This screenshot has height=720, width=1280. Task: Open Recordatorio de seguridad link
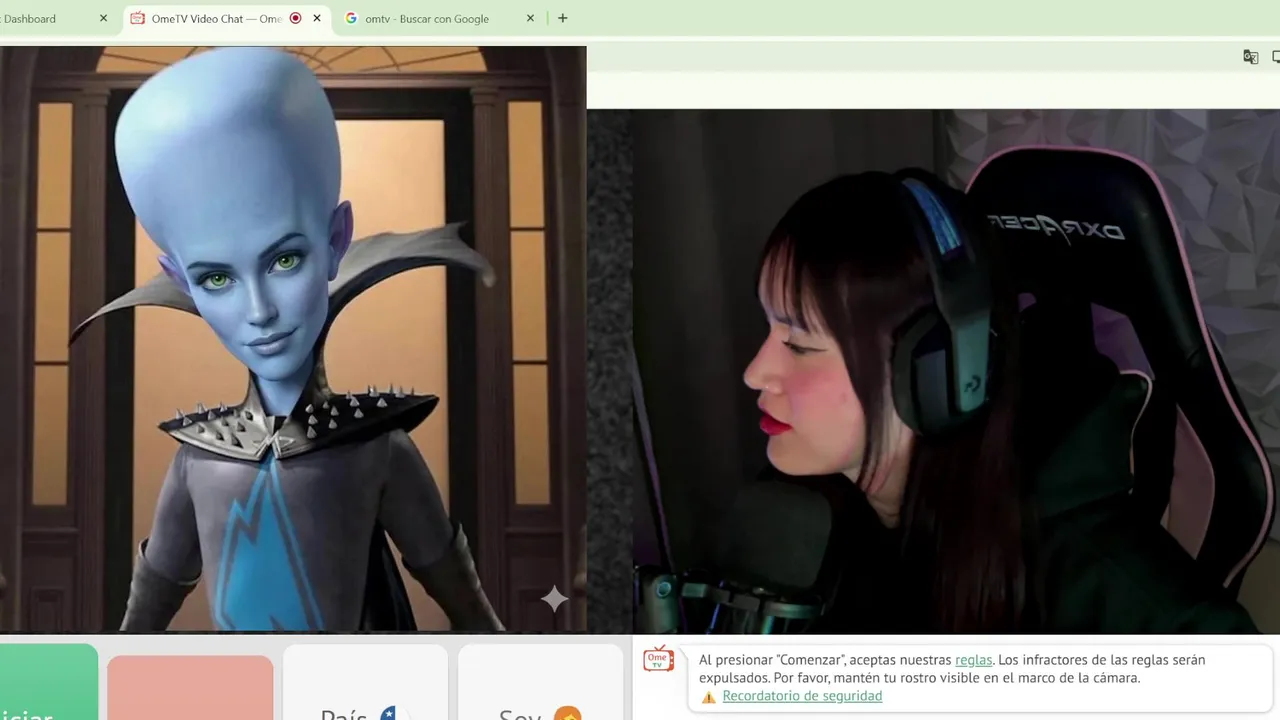pyautogui.click(x=802, y=696)
